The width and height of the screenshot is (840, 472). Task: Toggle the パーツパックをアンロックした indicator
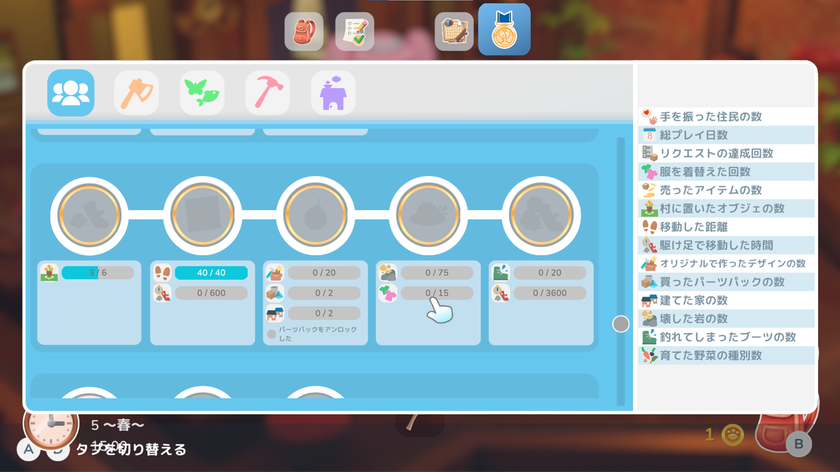pos(272,334)
